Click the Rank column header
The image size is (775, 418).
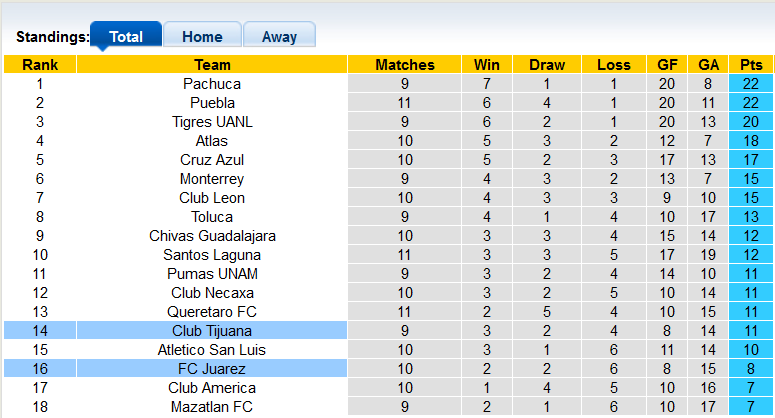coord(40,65)
